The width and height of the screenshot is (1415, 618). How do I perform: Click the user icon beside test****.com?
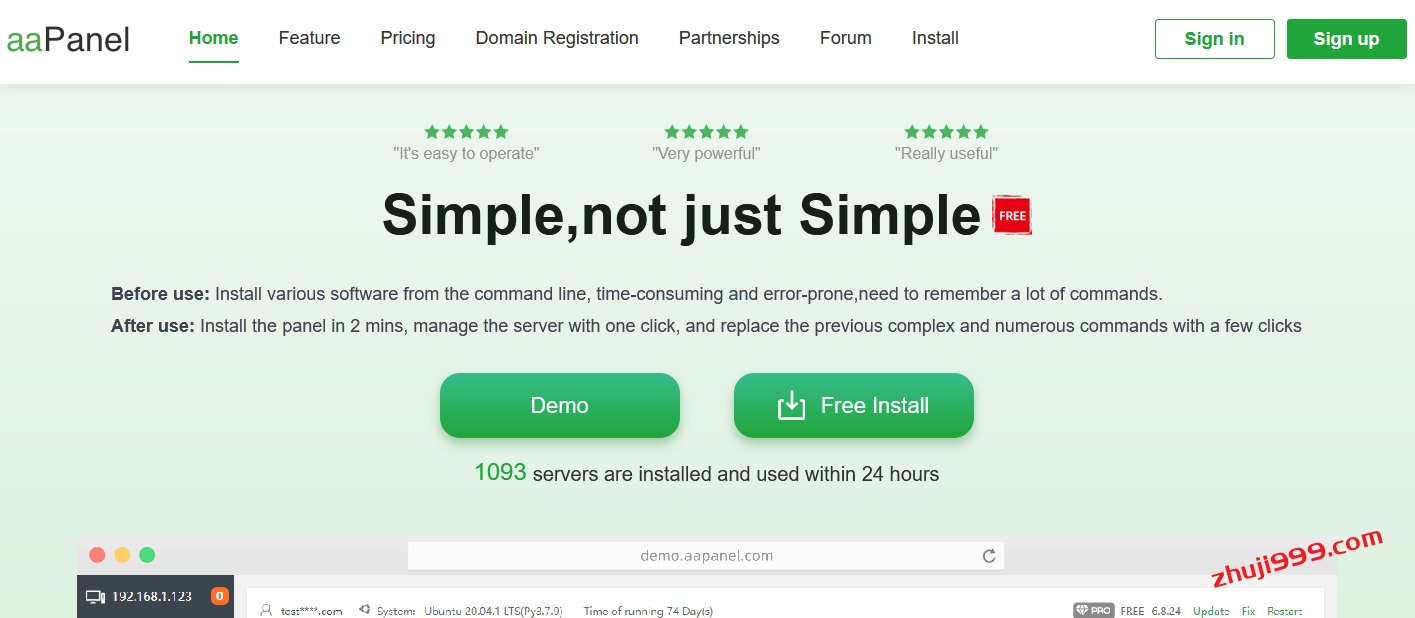coord(266,610)
